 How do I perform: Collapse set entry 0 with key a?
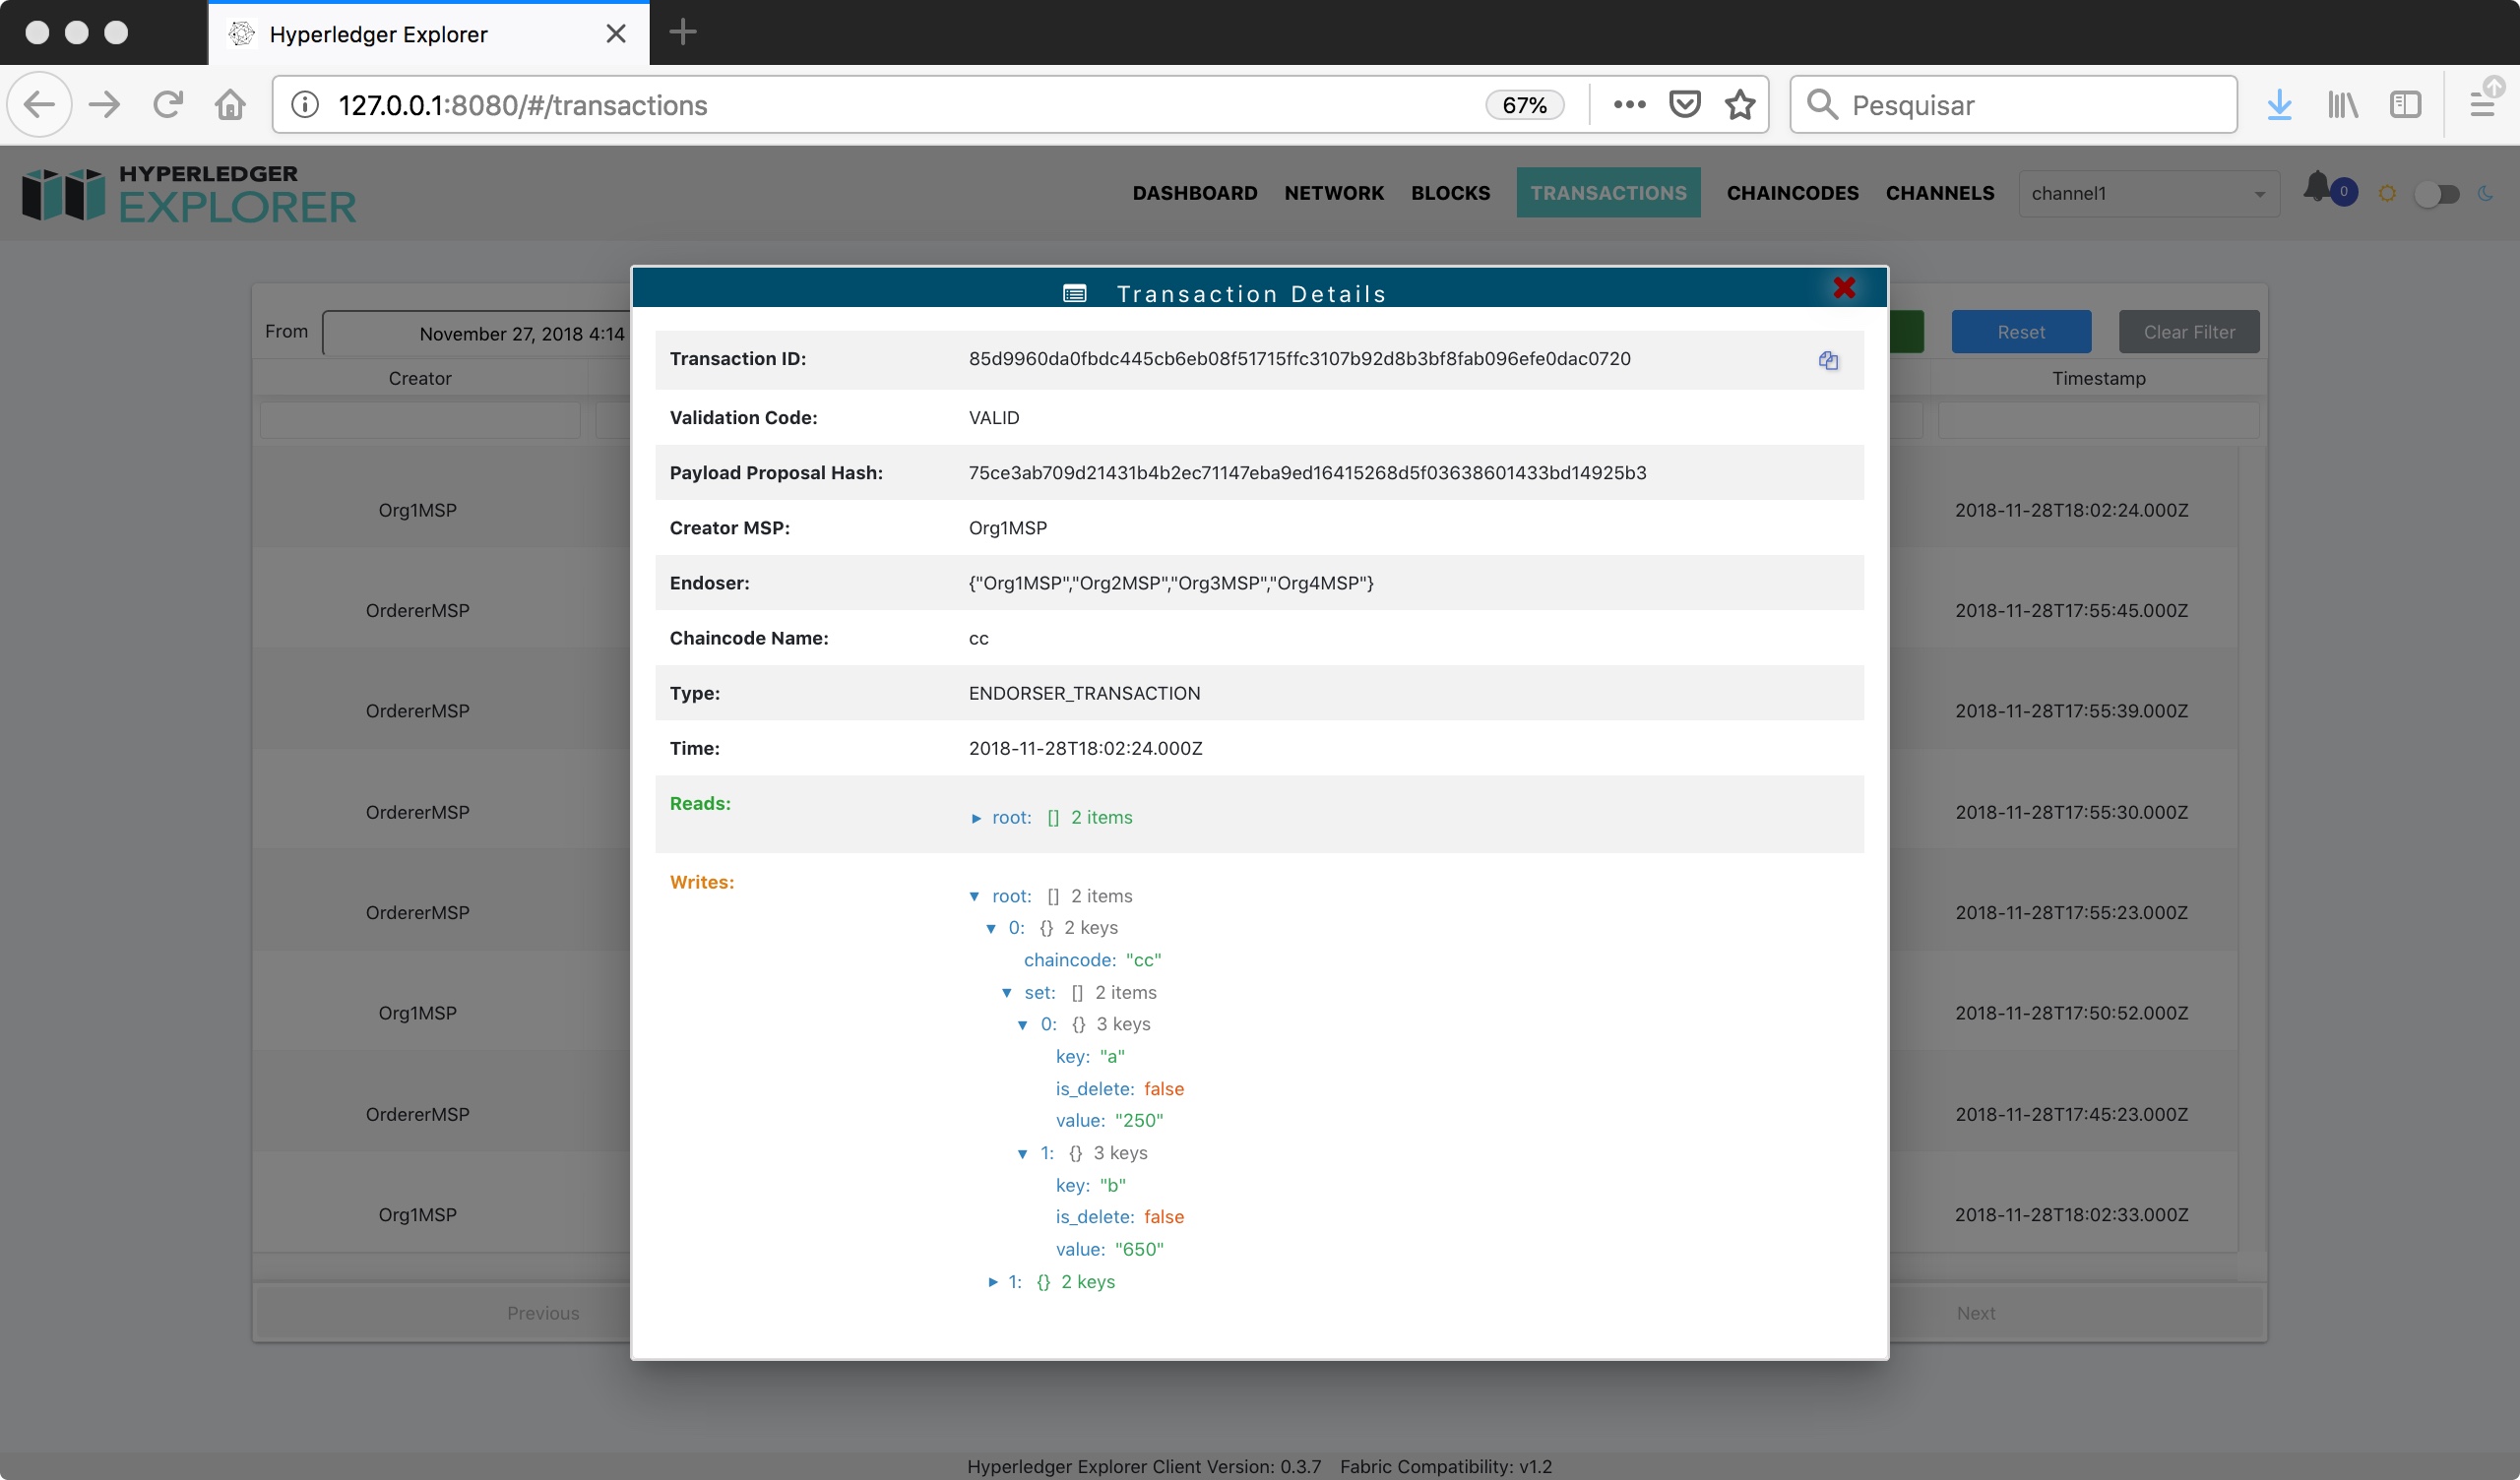click(1023, 1025)
